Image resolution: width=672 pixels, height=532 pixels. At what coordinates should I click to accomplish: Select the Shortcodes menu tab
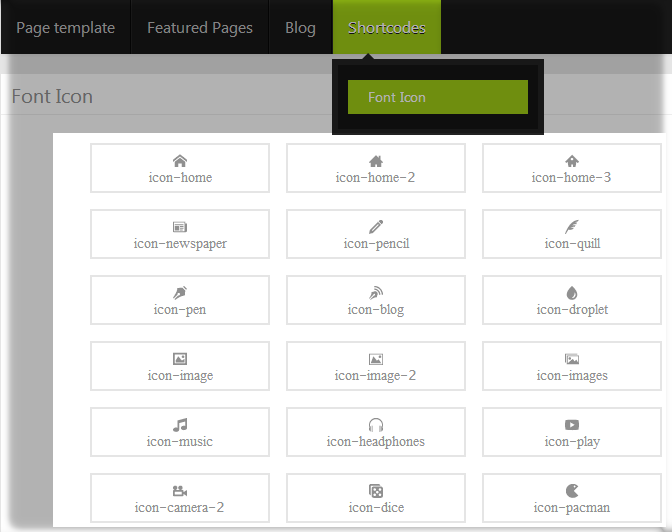387,28
